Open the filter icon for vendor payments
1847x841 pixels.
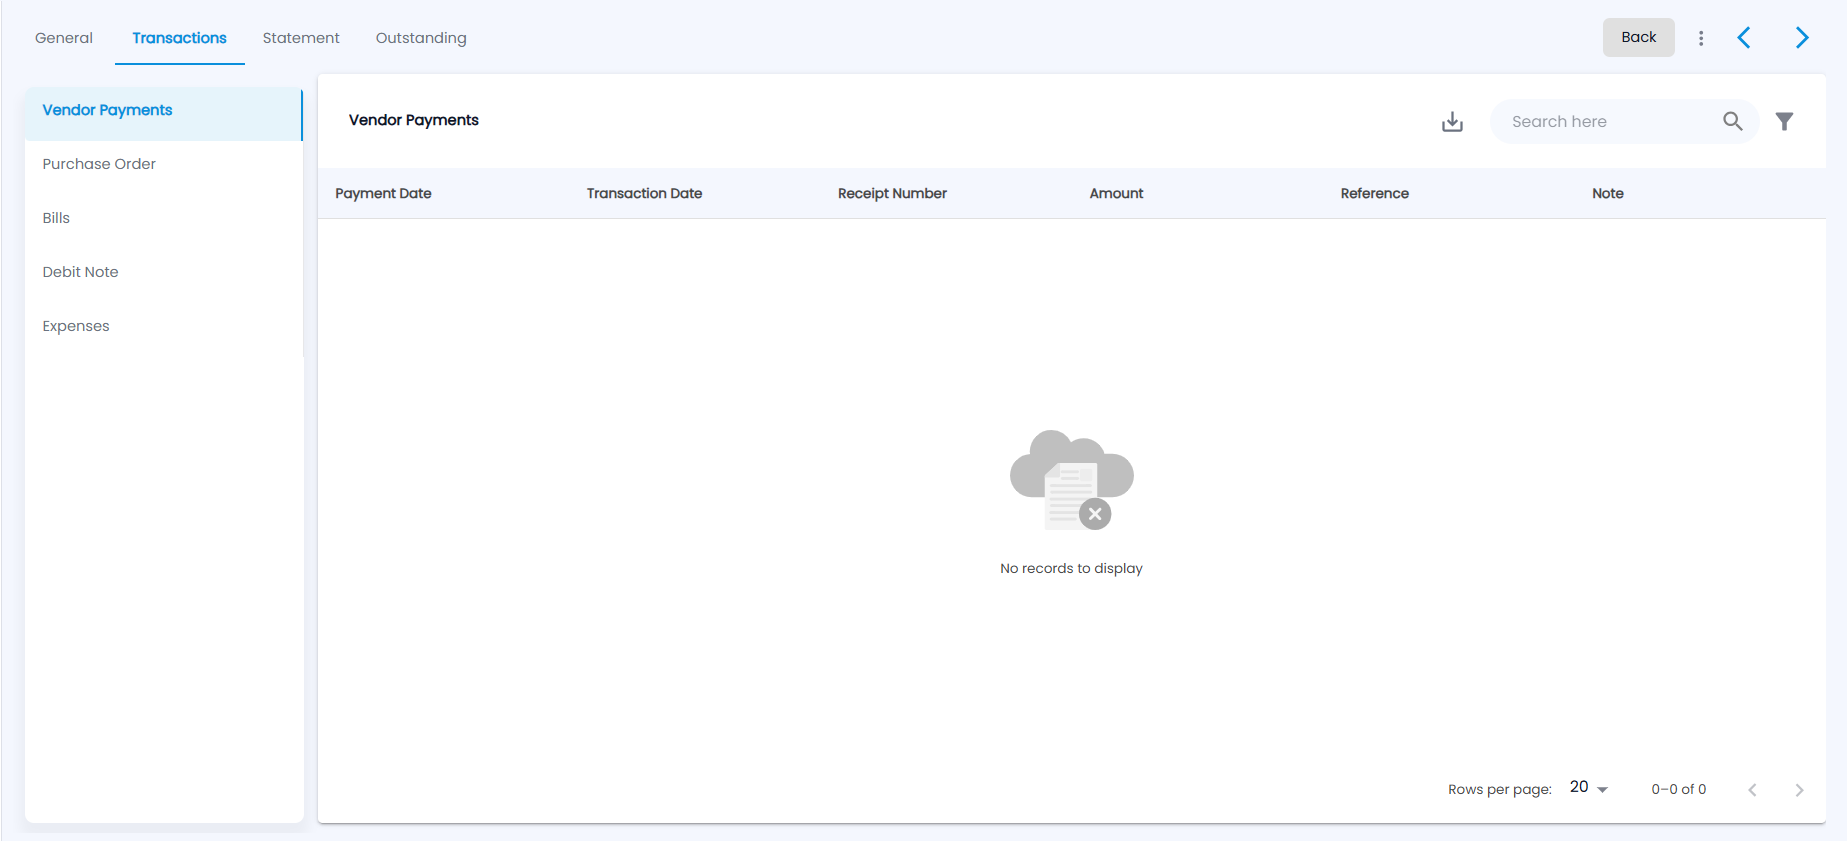(x=1784, y=122)
